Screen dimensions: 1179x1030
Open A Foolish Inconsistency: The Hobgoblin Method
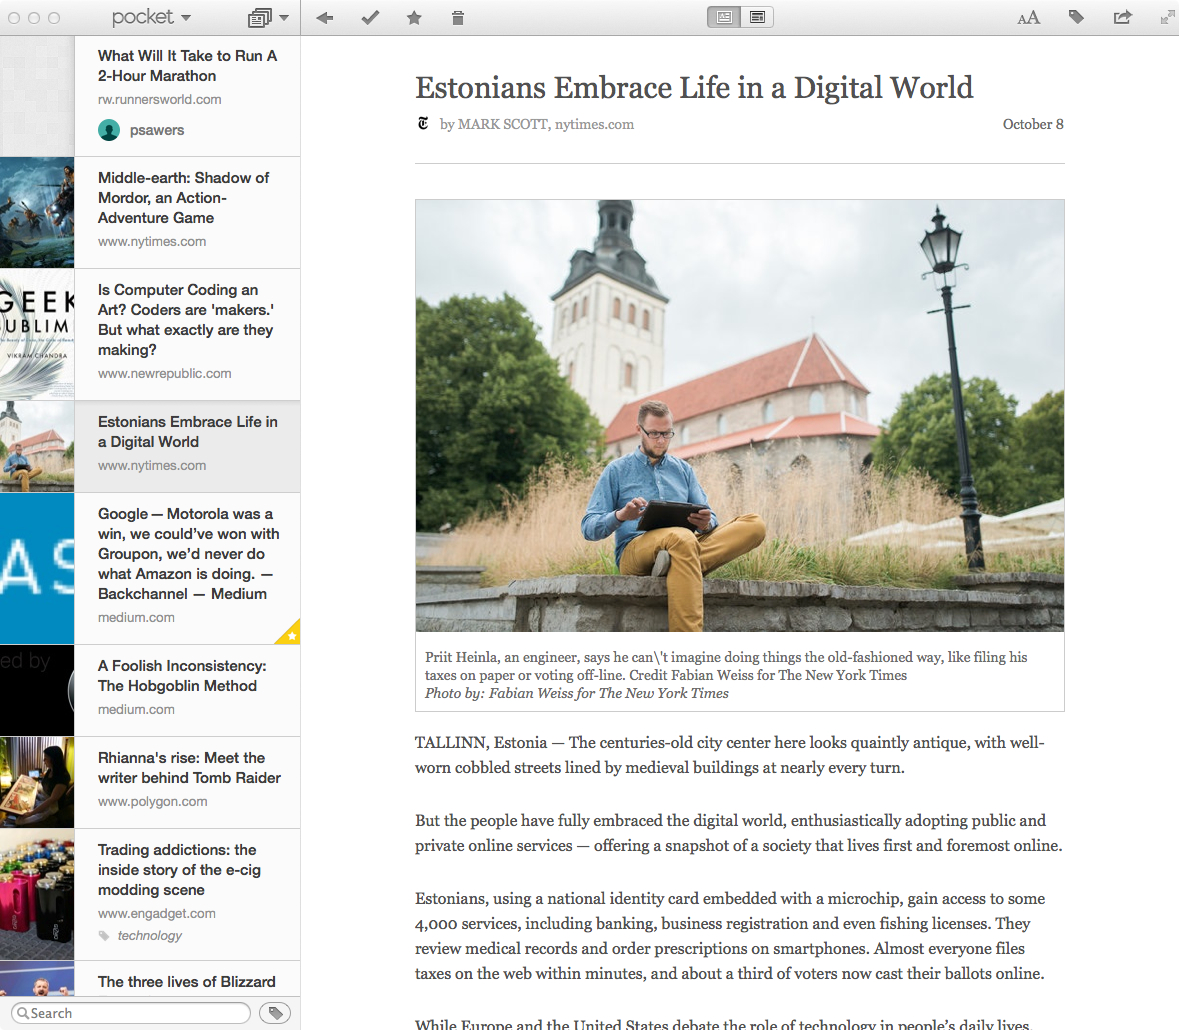[150, 690]
